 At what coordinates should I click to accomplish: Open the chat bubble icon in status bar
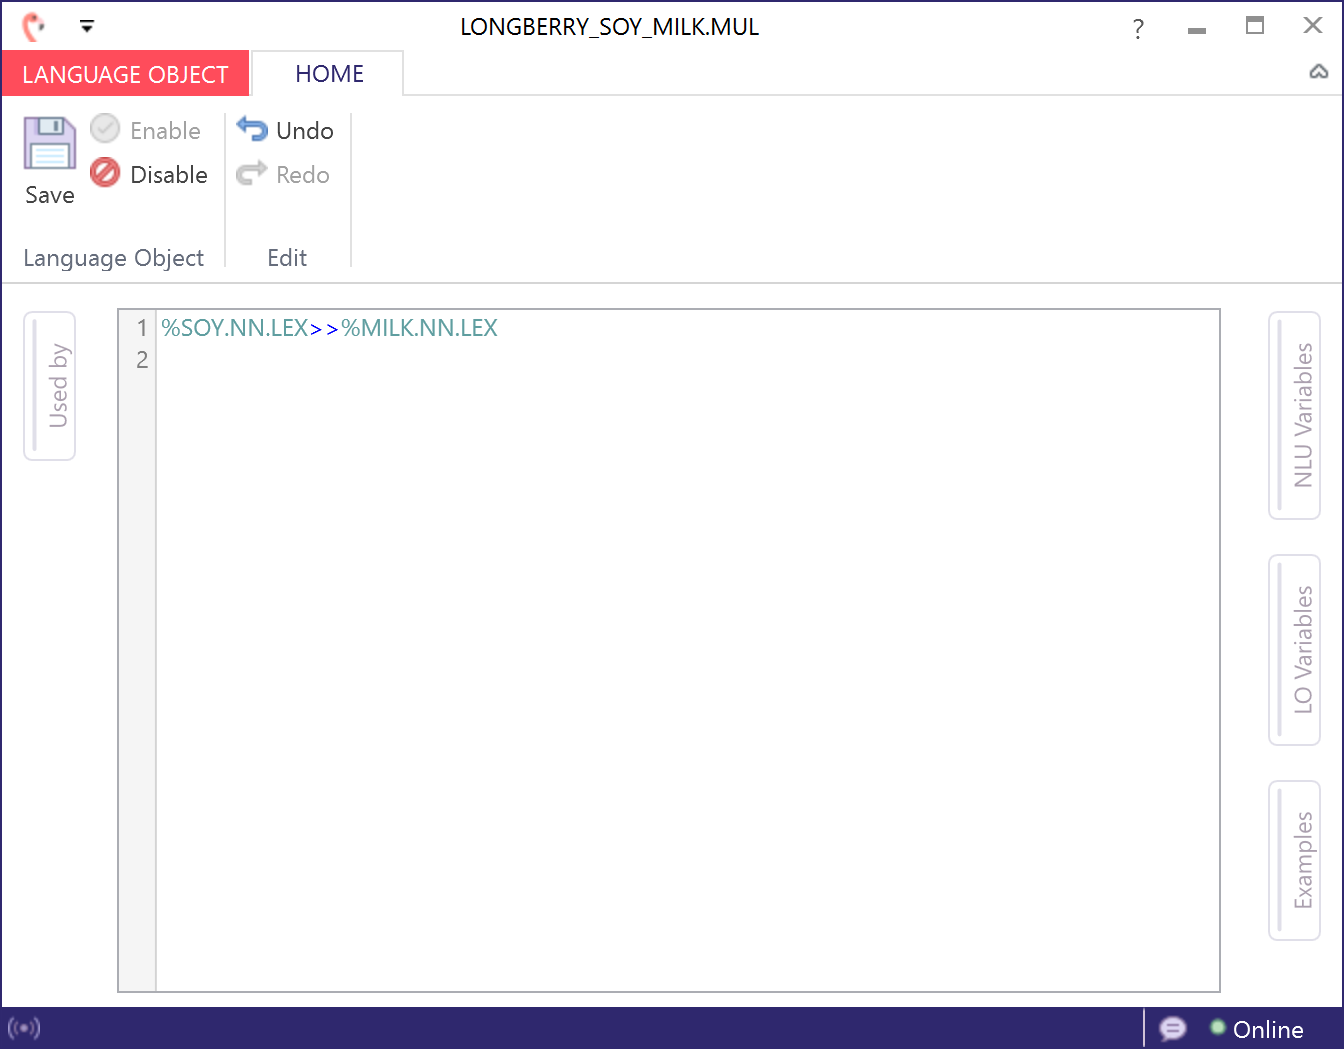click(1172, 1028)
